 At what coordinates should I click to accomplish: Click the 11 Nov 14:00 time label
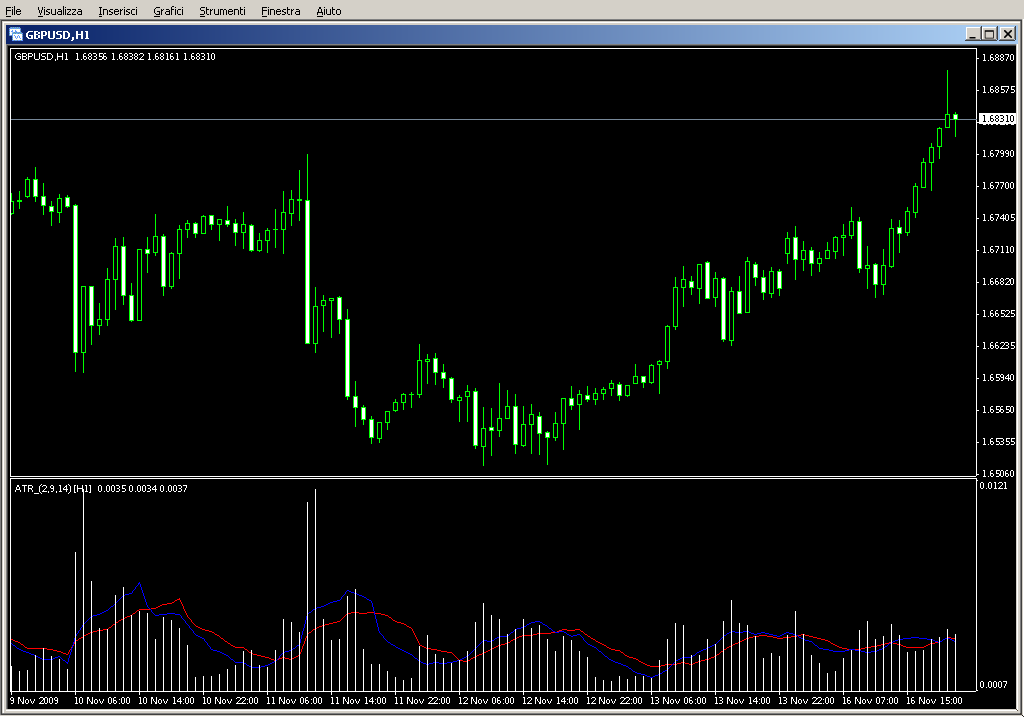click(x=358, y=701)
